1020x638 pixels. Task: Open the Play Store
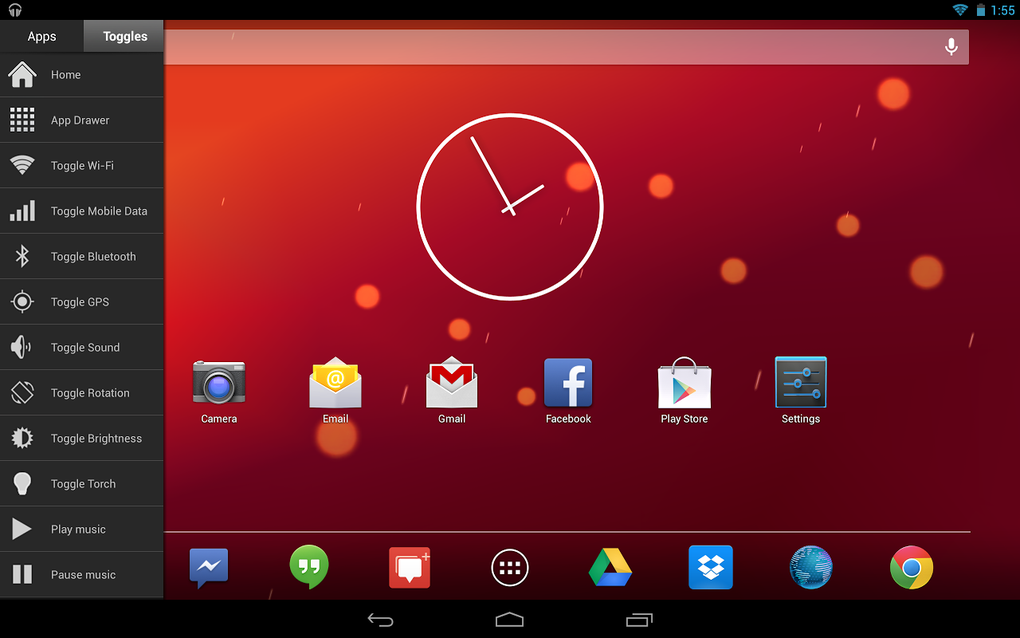684,383
